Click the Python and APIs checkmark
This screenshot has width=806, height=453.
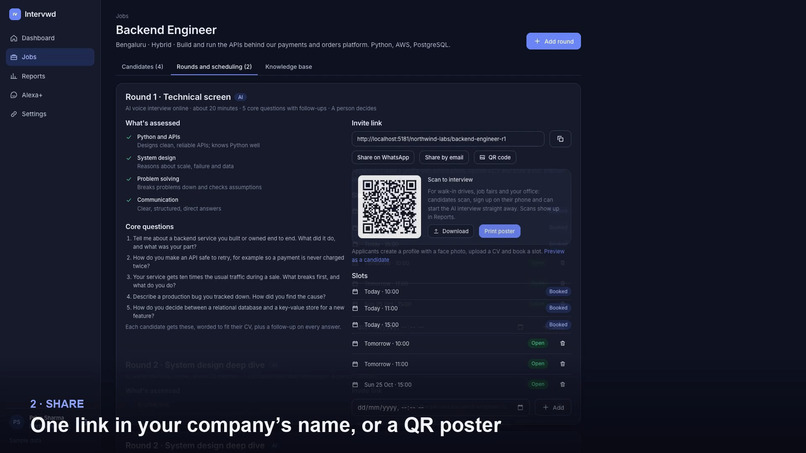coord(129,137)
